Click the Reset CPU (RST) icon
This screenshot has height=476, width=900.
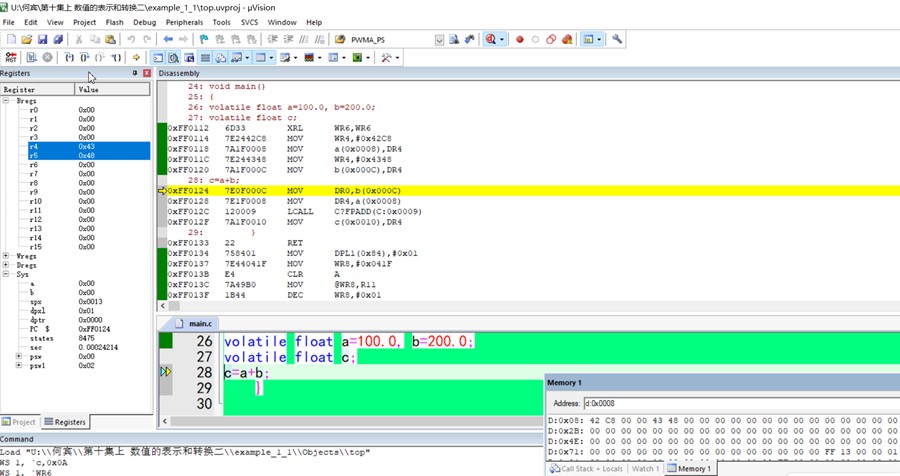[x=11, y=58]
